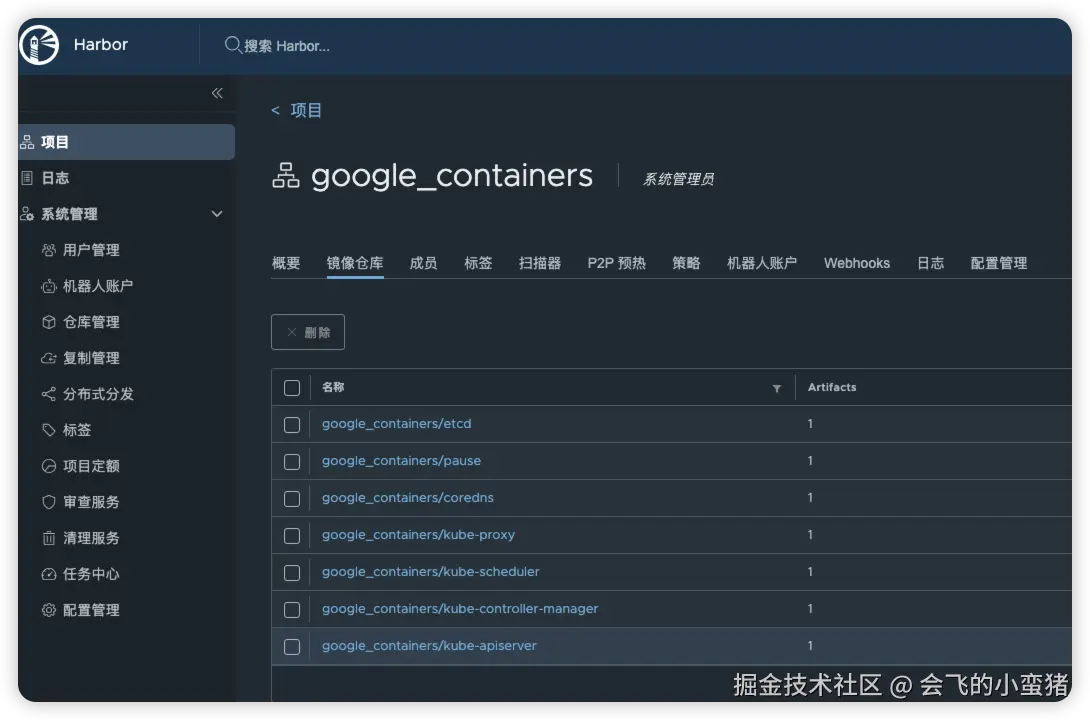Click the 项目 icon in sidebar

[x=27, y=142]
